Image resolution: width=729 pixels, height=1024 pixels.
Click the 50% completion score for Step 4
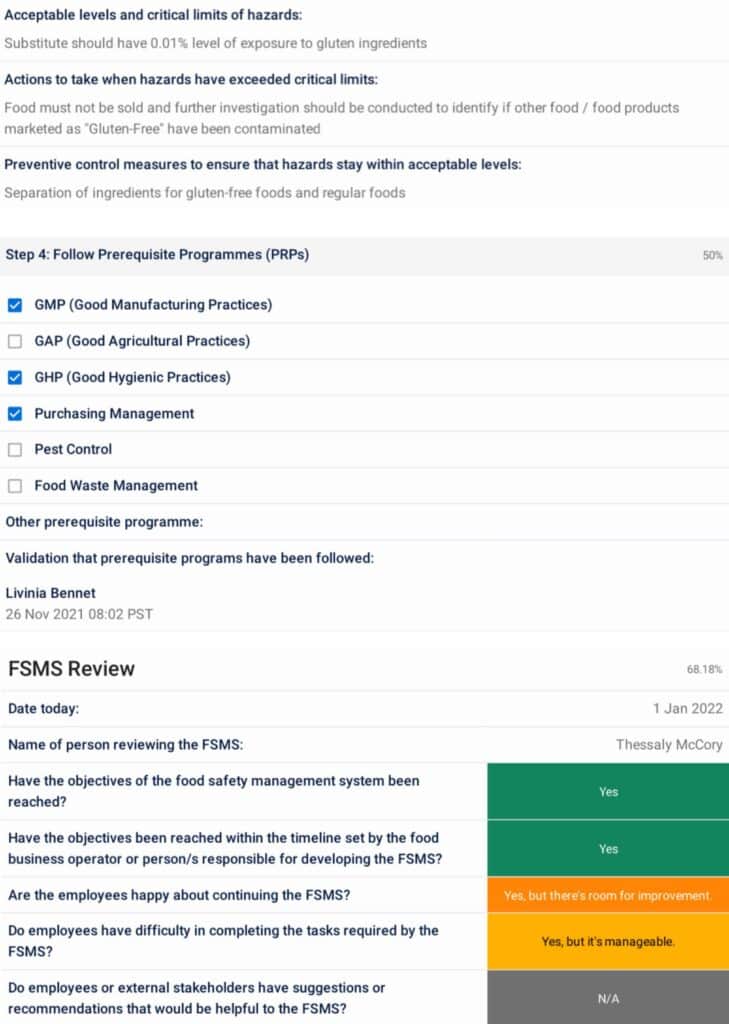[x=711, y=256]
